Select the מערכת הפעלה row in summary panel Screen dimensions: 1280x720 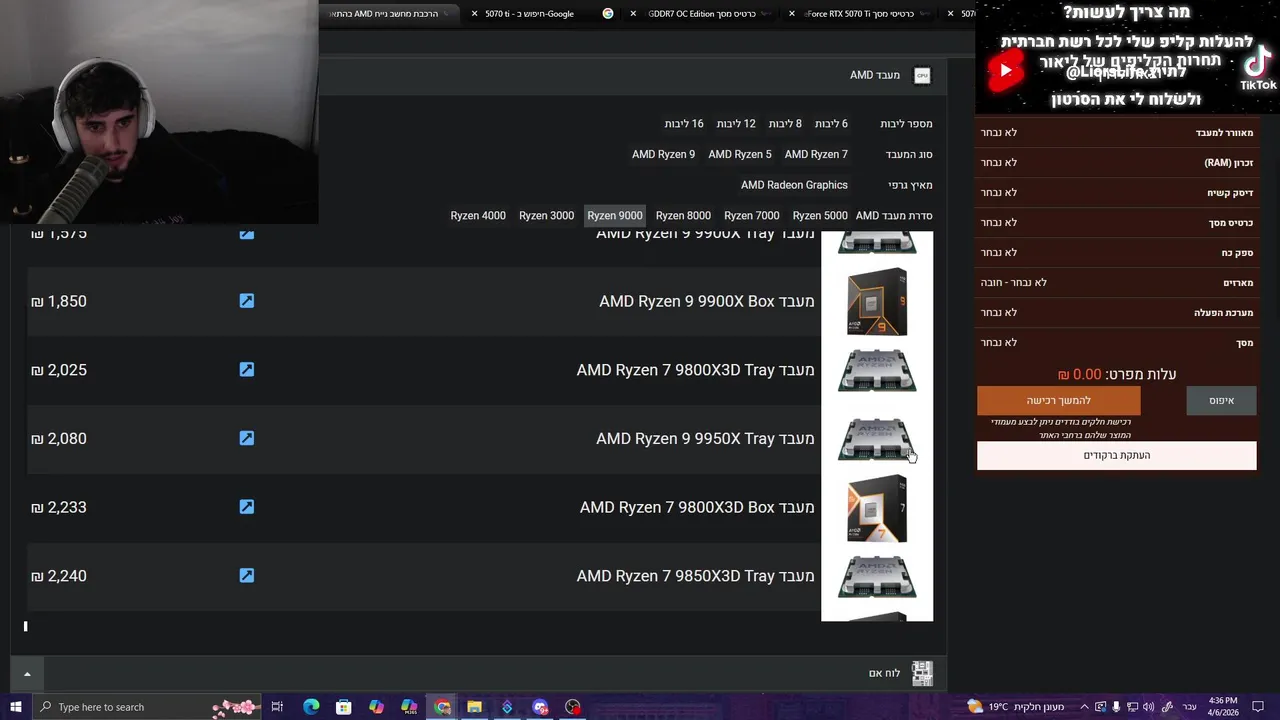1116,313
